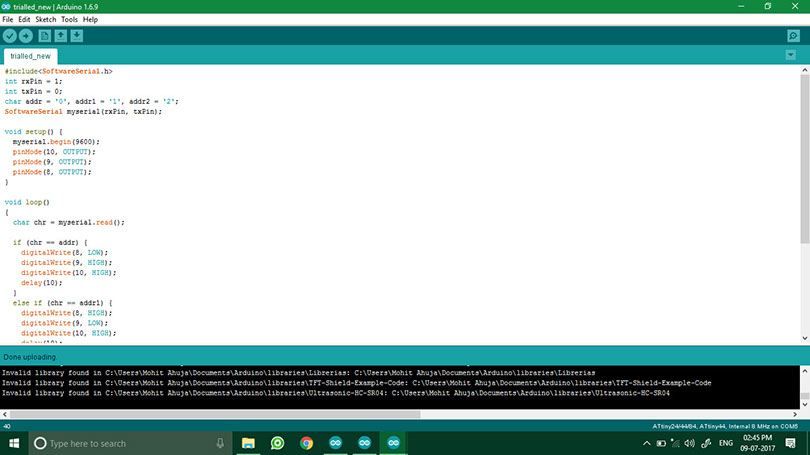Click console horizontal scroll right arrow

pyautogui.click(x=795, y=414)
